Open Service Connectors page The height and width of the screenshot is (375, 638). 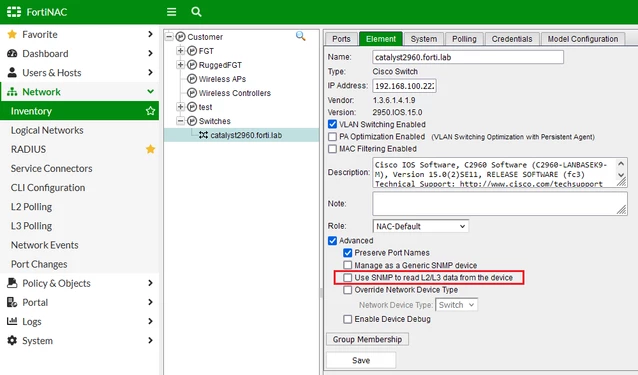[52, 168]
